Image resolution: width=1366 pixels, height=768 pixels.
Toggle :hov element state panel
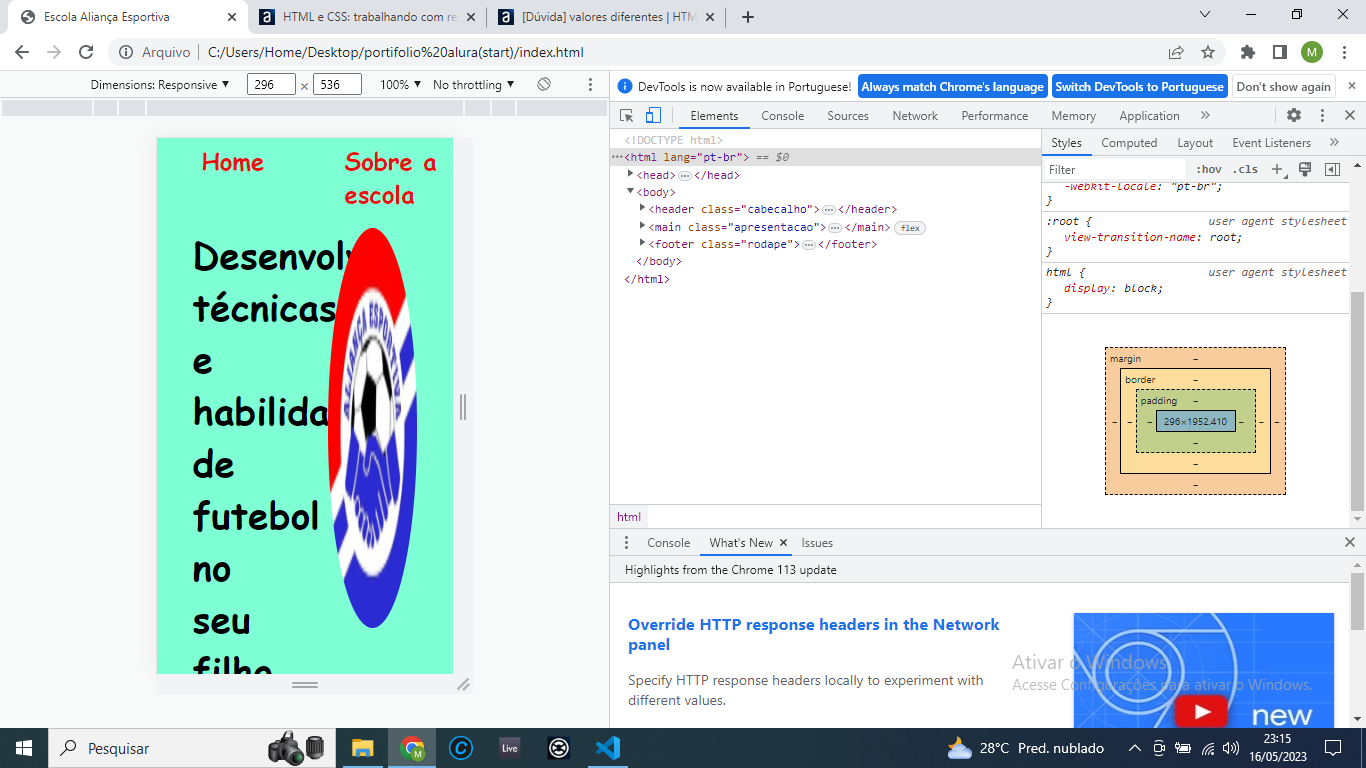pos(1209,169)
